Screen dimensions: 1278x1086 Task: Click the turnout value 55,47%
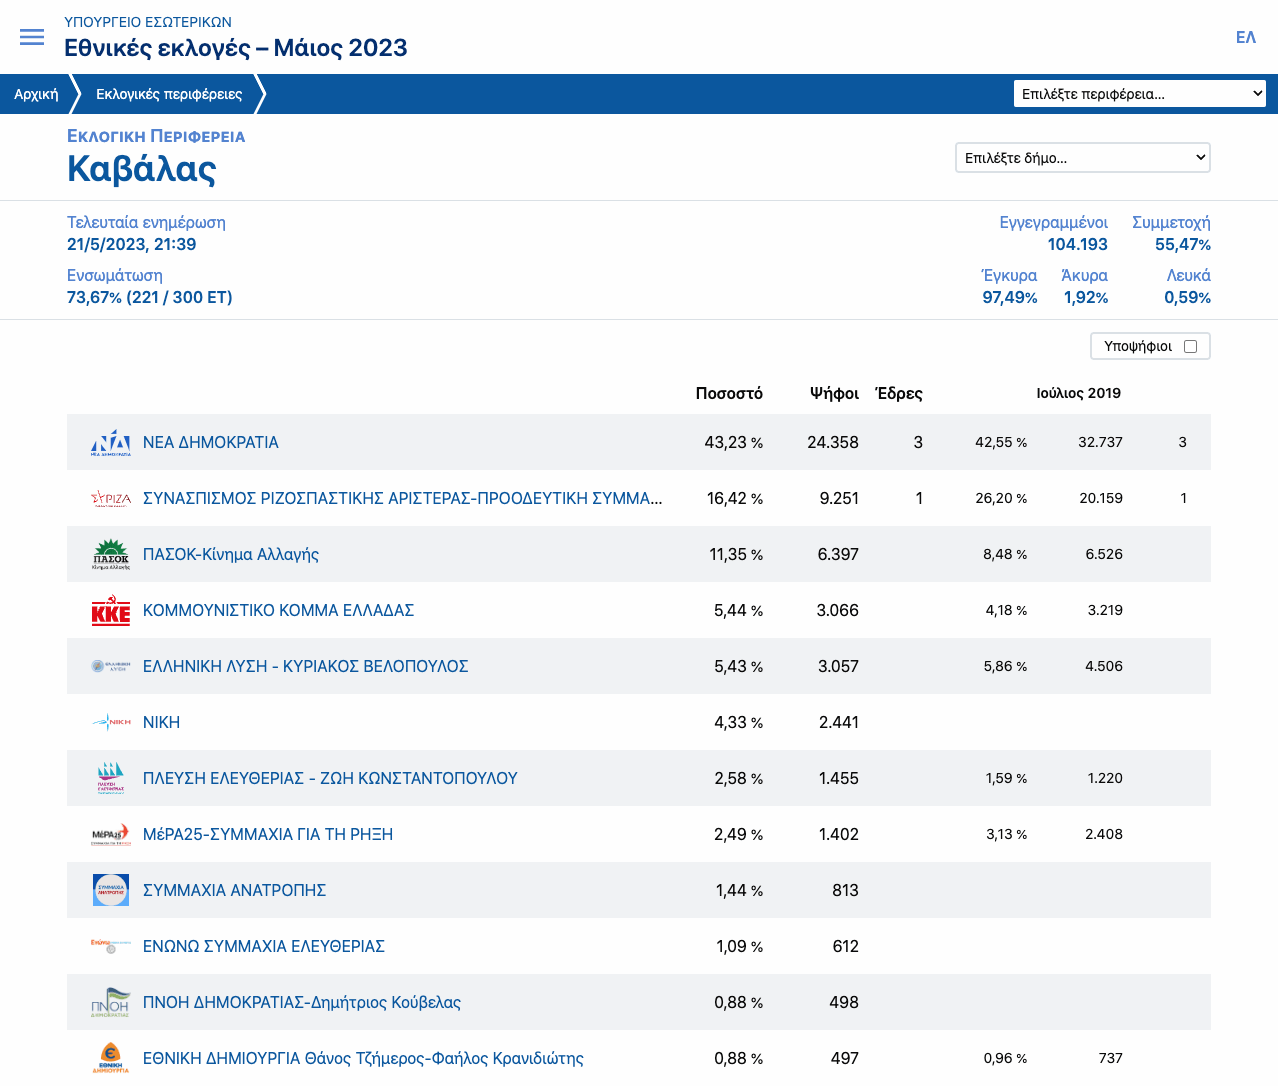(1183, 244)
